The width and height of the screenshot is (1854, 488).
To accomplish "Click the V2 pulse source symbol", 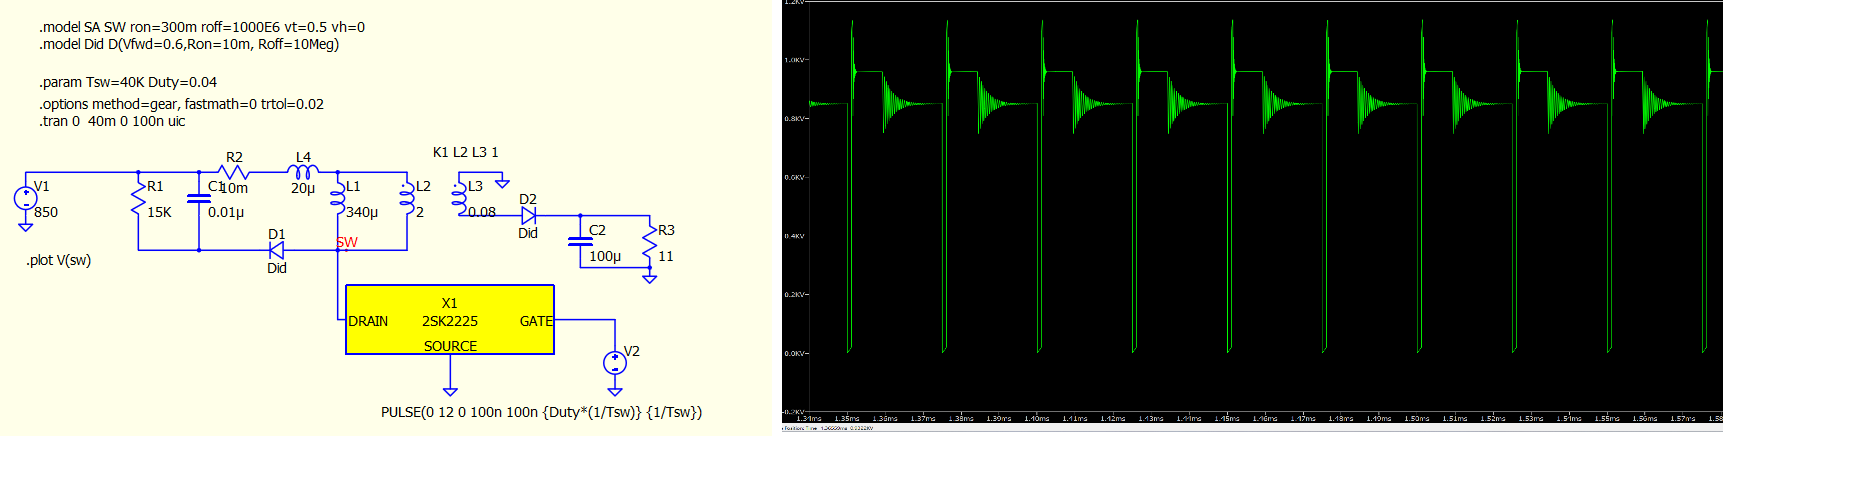I will [x=615, y=363].
